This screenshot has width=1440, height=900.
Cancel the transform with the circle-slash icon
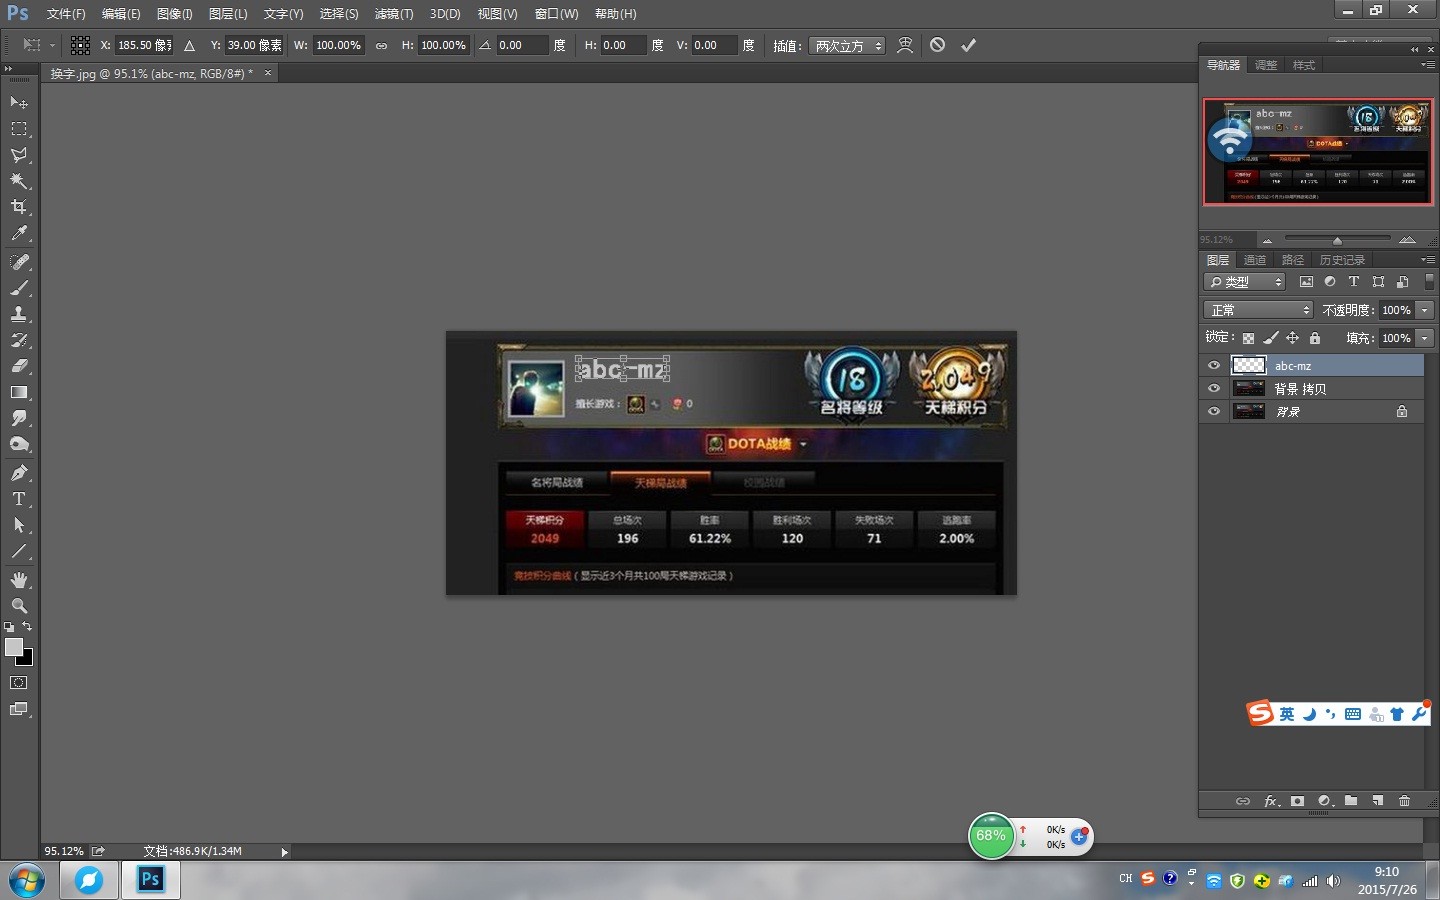pos(937,45)
